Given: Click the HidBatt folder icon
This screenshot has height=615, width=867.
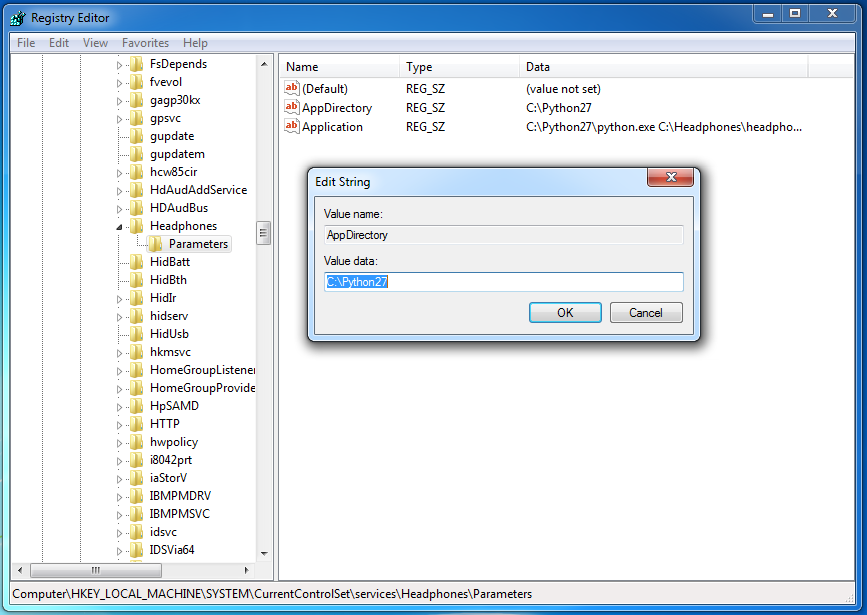Looking at the screenshot, I should pyautogui.click(x=137, y=262).
